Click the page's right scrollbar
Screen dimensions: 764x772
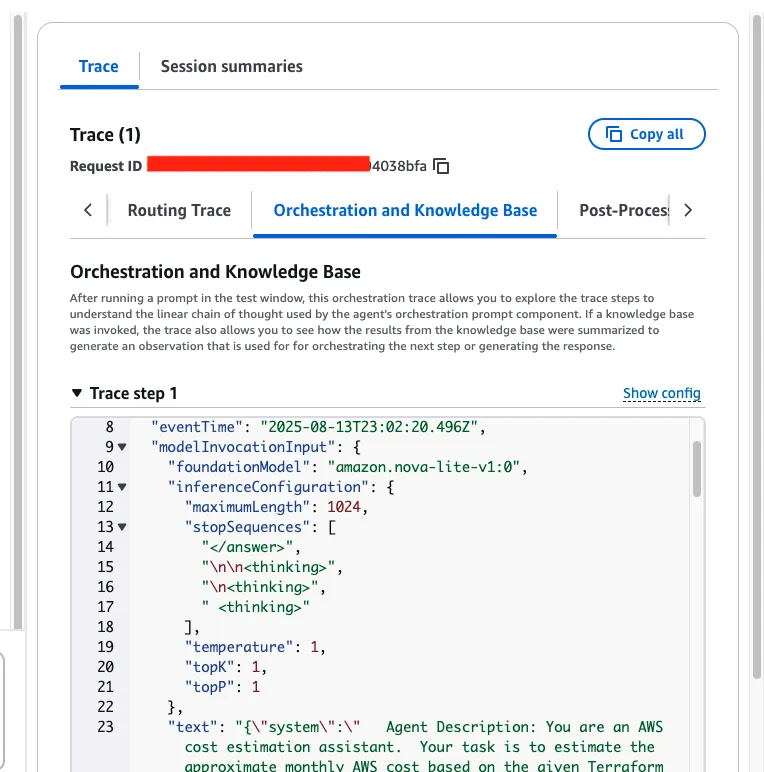click(757, 347)
